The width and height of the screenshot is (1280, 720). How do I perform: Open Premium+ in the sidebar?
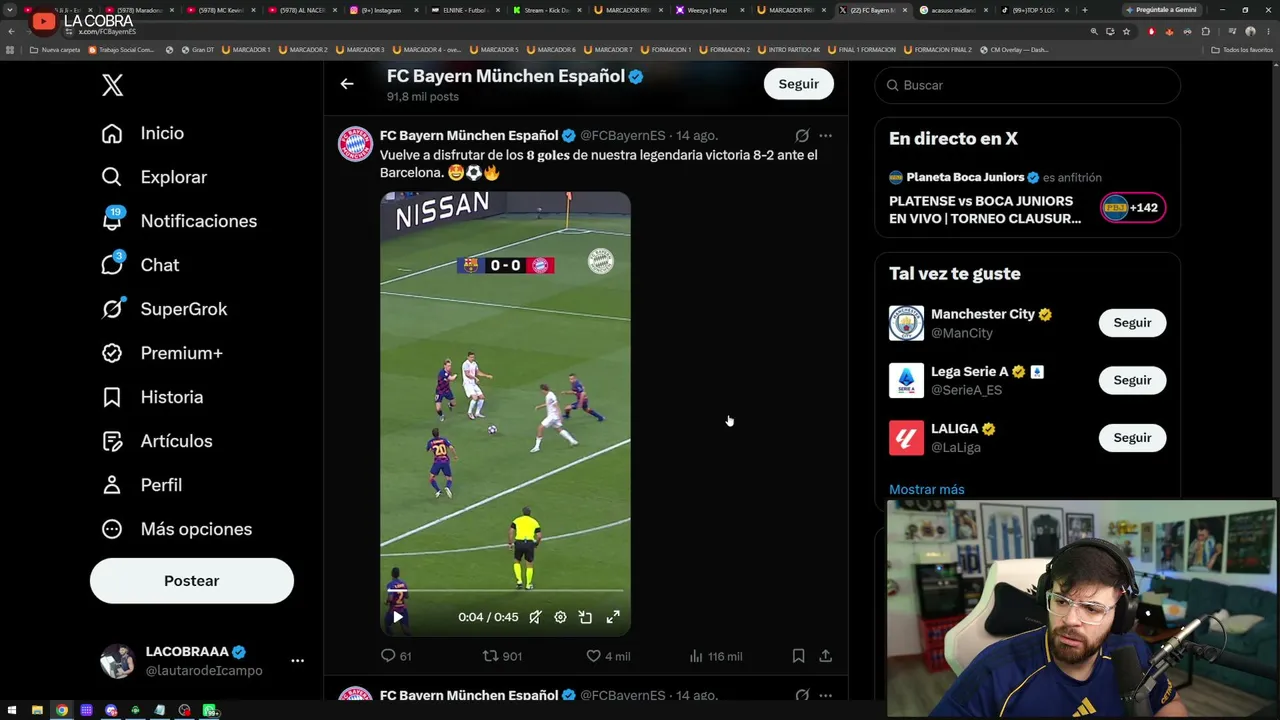coord(161,353)
